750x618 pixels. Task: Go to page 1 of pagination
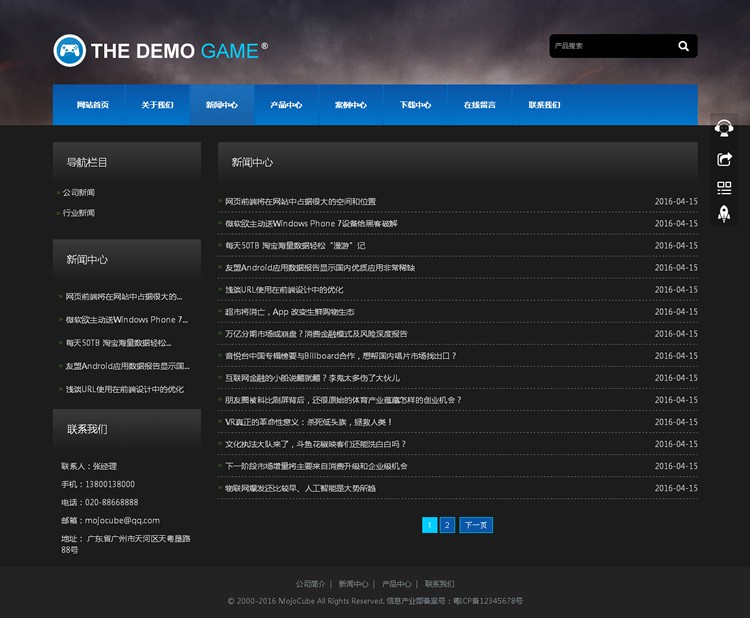pyautogui.click(x=430, y=525)
